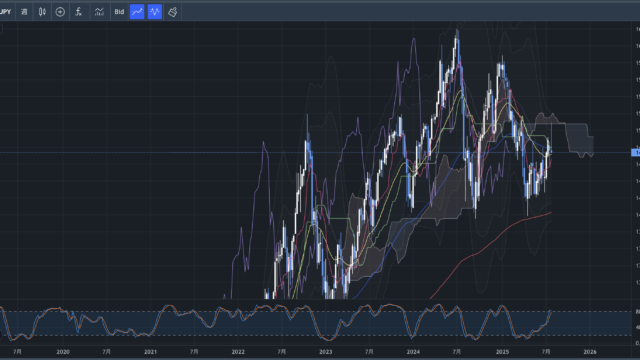The image size is (640, 360).
Task: Click the 2021 label on time axis
Action: (x=150, y=352)
